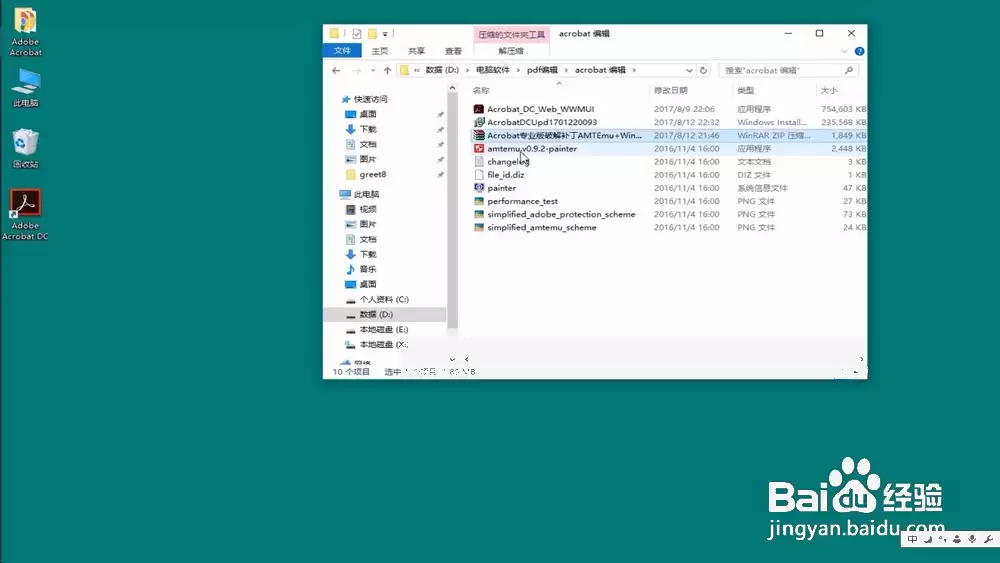The height and width of the screenshot is (563, 1000).
Task: Click the search magnifier icon
Action: pos(849,71)
